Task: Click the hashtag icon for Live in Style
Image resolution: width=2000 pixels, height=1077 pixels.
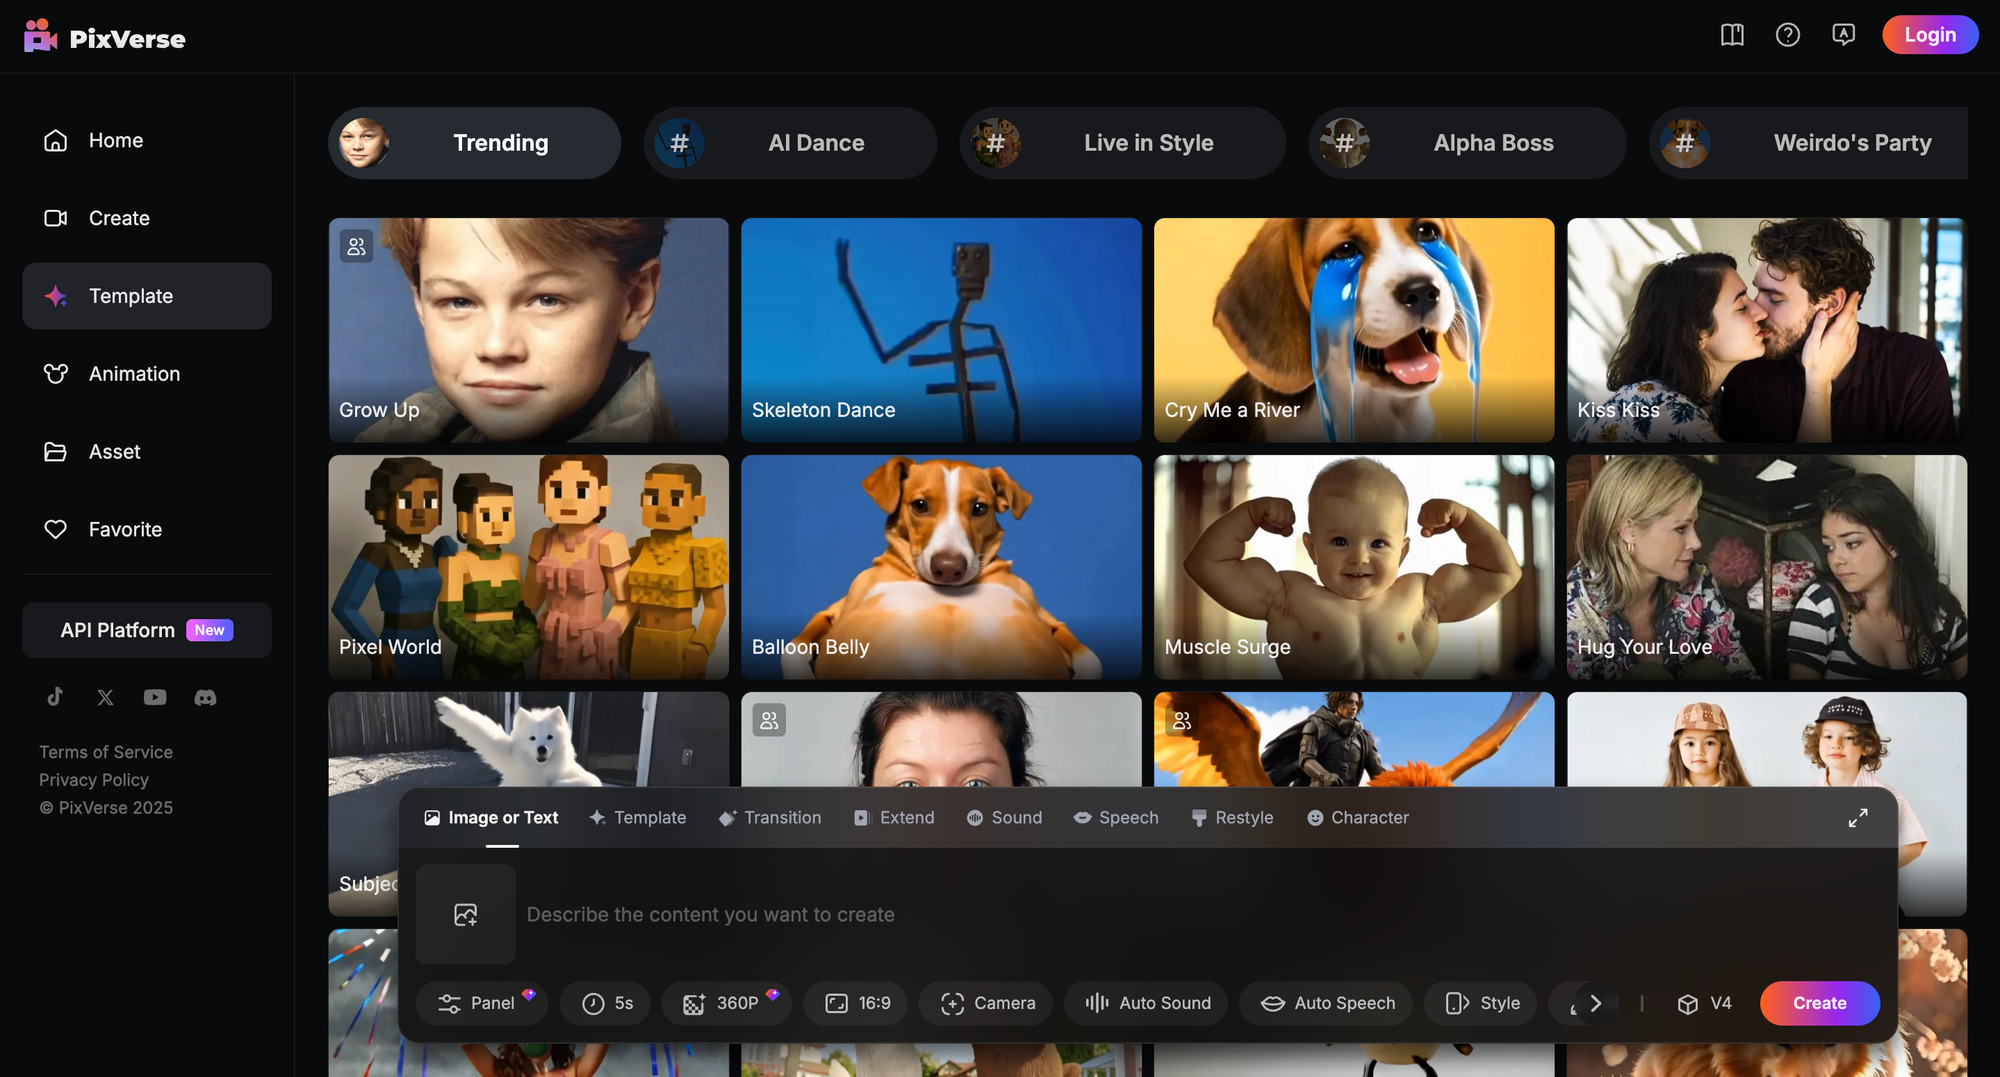Action: pyautogui.click(x=996, y=143)
